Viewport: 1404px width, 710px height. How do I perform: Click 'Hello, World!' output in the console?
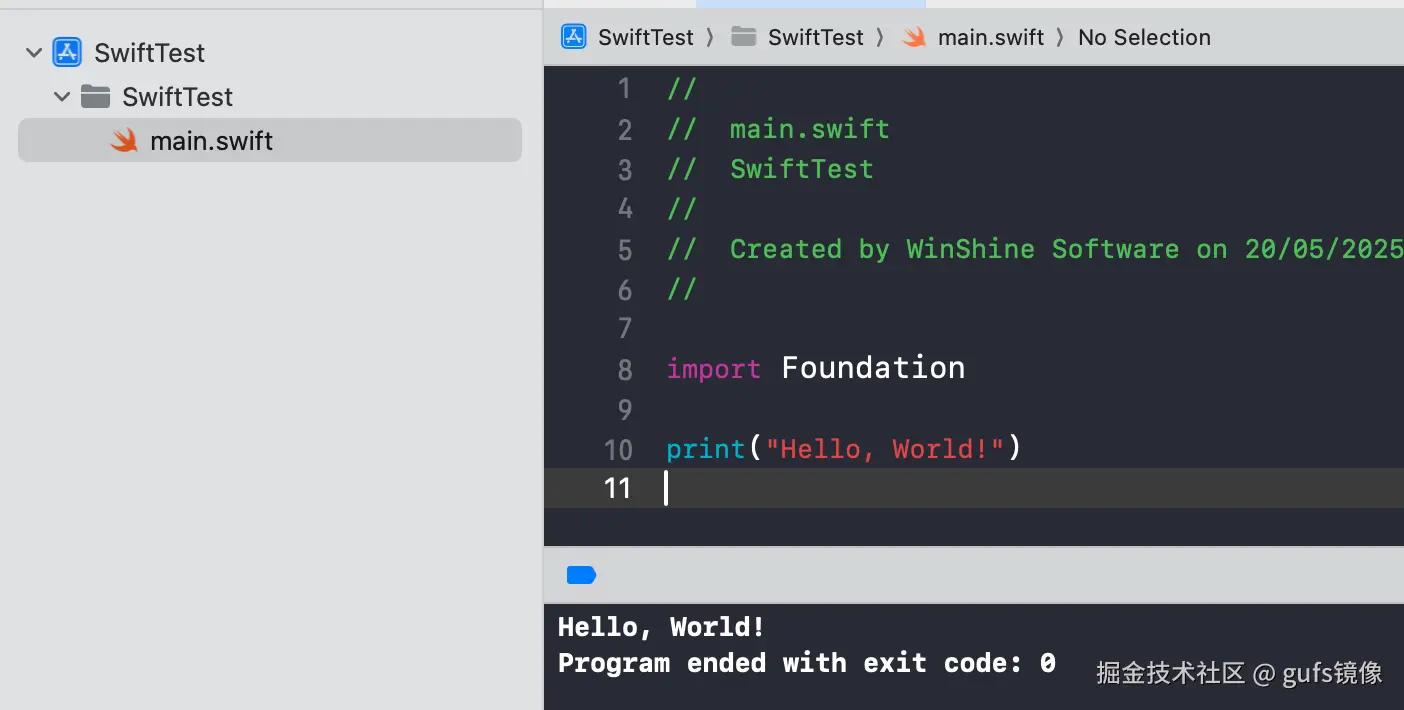tap(662, 627)
